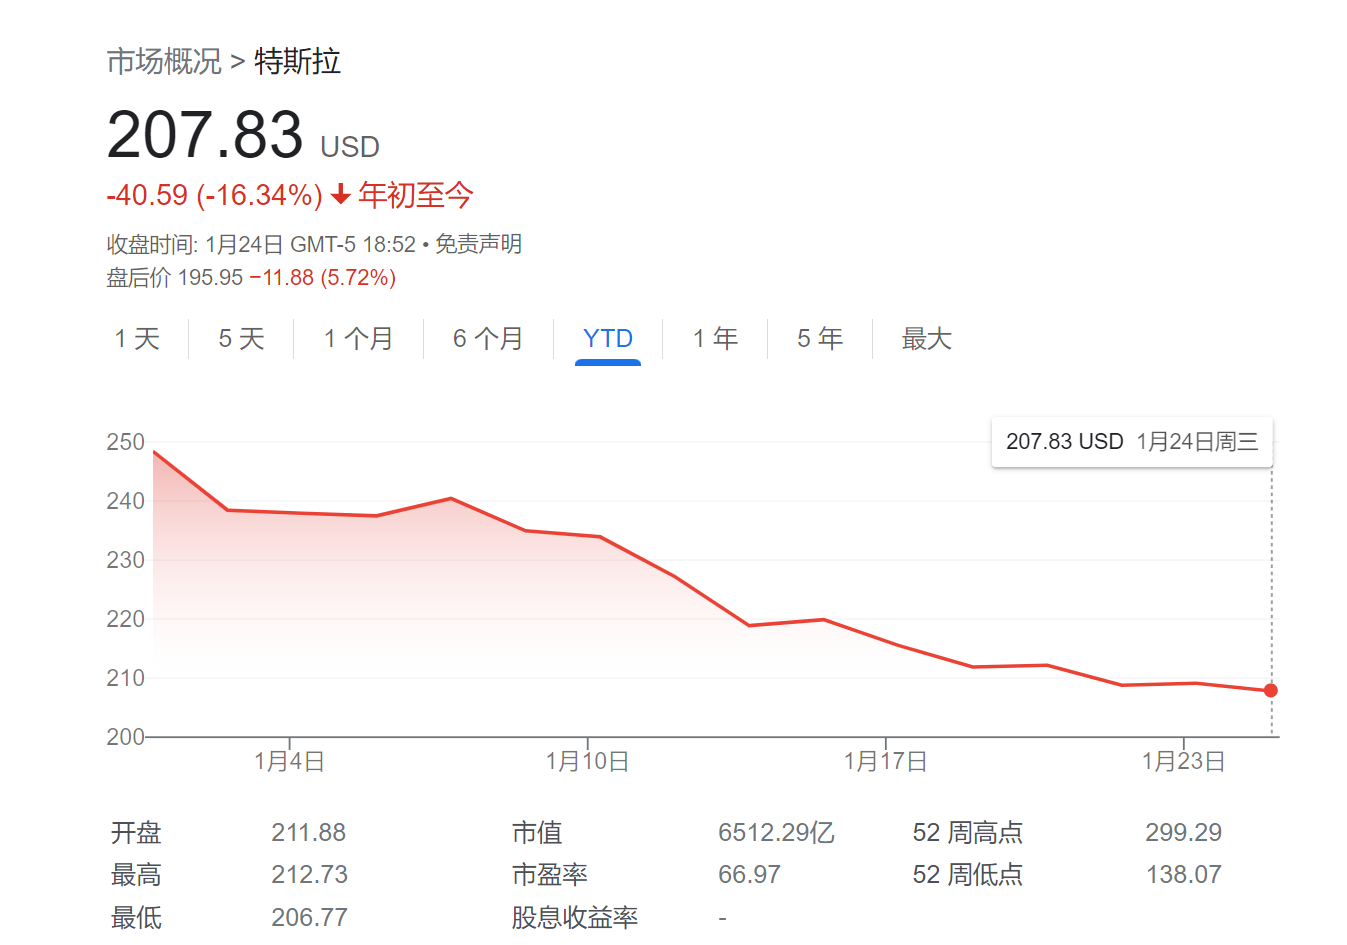This screenshot has width=1347, height=945.
Task: Click the 207.83 USD chart tooltip
Action: (x=1132, y=442)
